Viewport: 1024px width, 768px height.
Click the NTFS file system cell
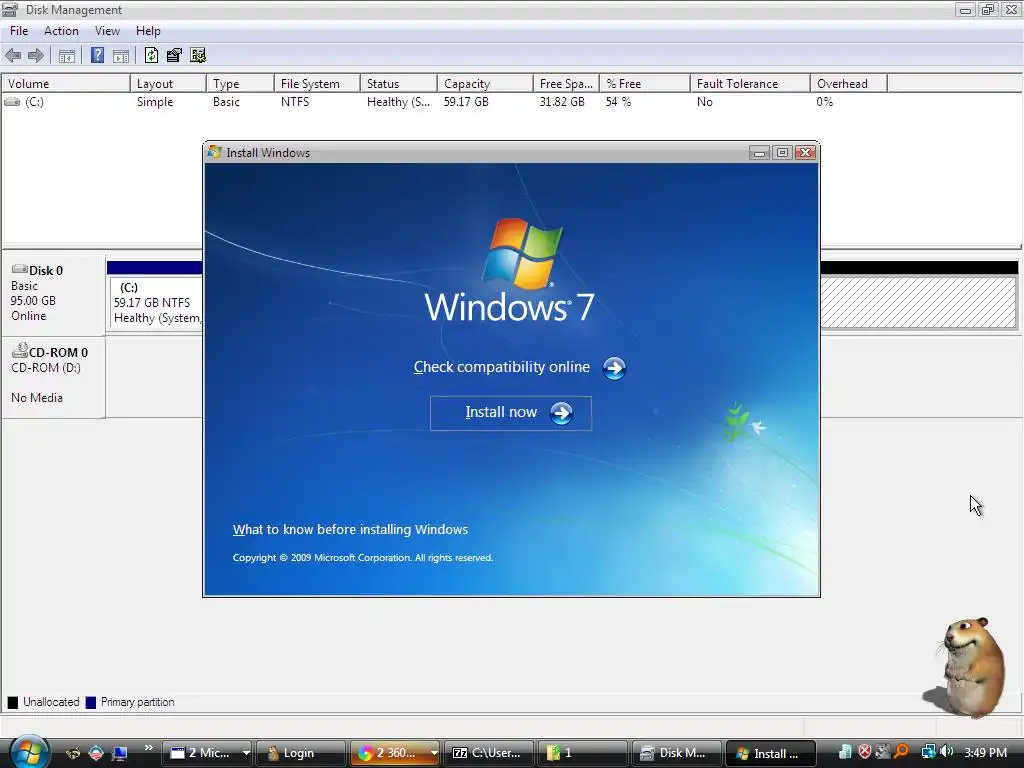[295, 102]
